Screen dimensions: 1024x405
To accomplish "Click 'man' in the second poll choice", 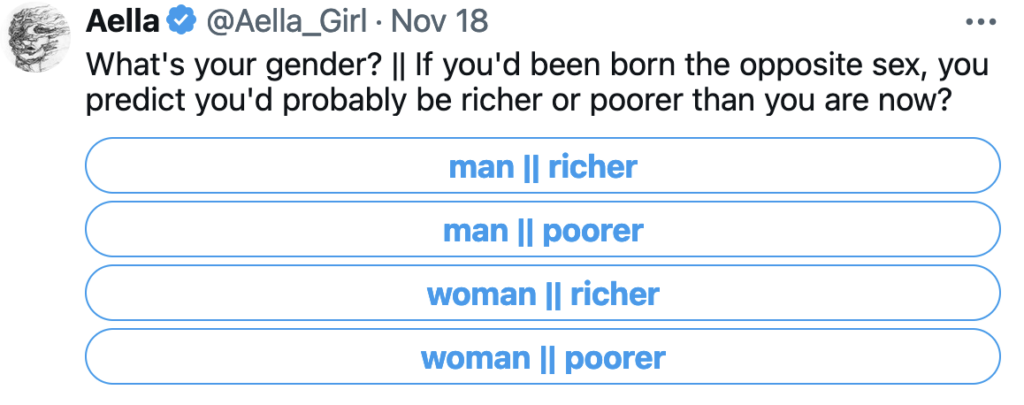I will pos(476,231).
